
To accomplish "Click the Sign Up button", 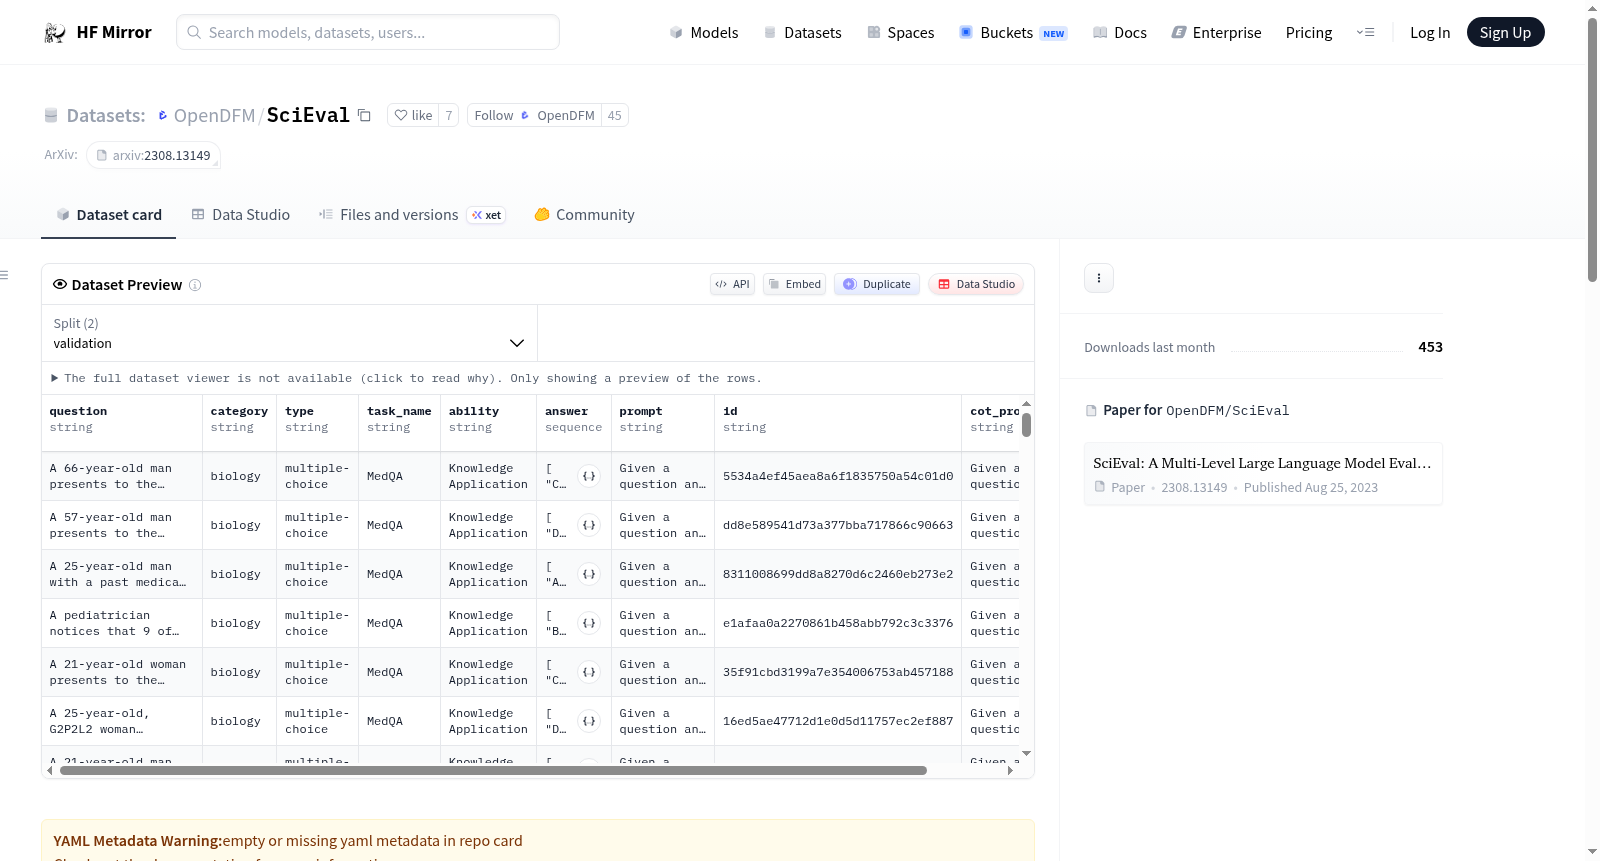I will [1506, 32].
